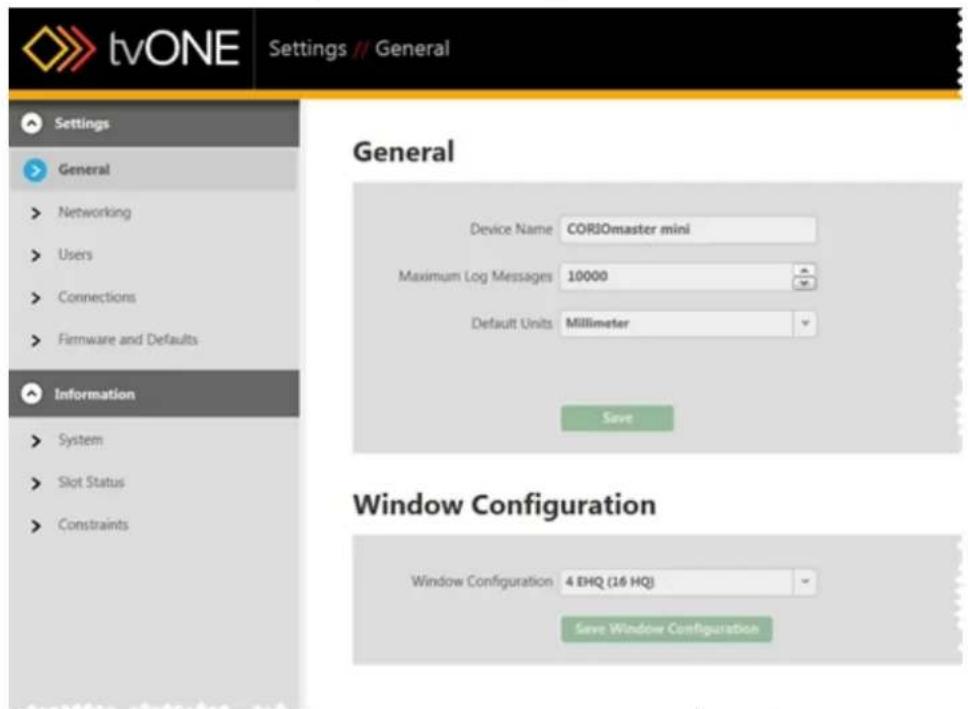Open the Connections settings page
968x709 pixels.
(x=97, y=297)
